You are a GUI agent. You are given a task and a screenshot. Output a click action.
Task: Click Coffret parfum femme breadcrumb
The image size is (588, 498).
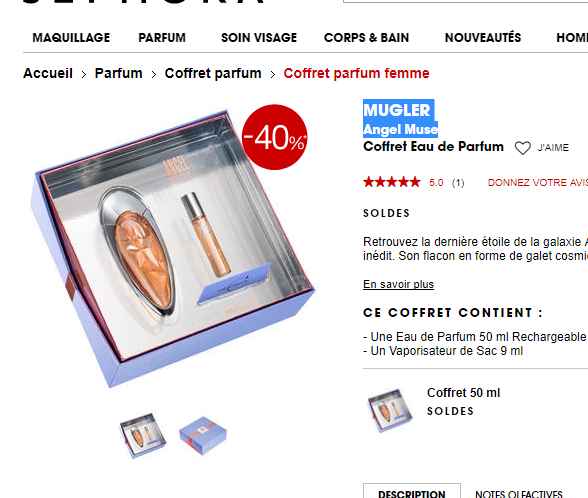pyautogui.click(x=356, y=73)
